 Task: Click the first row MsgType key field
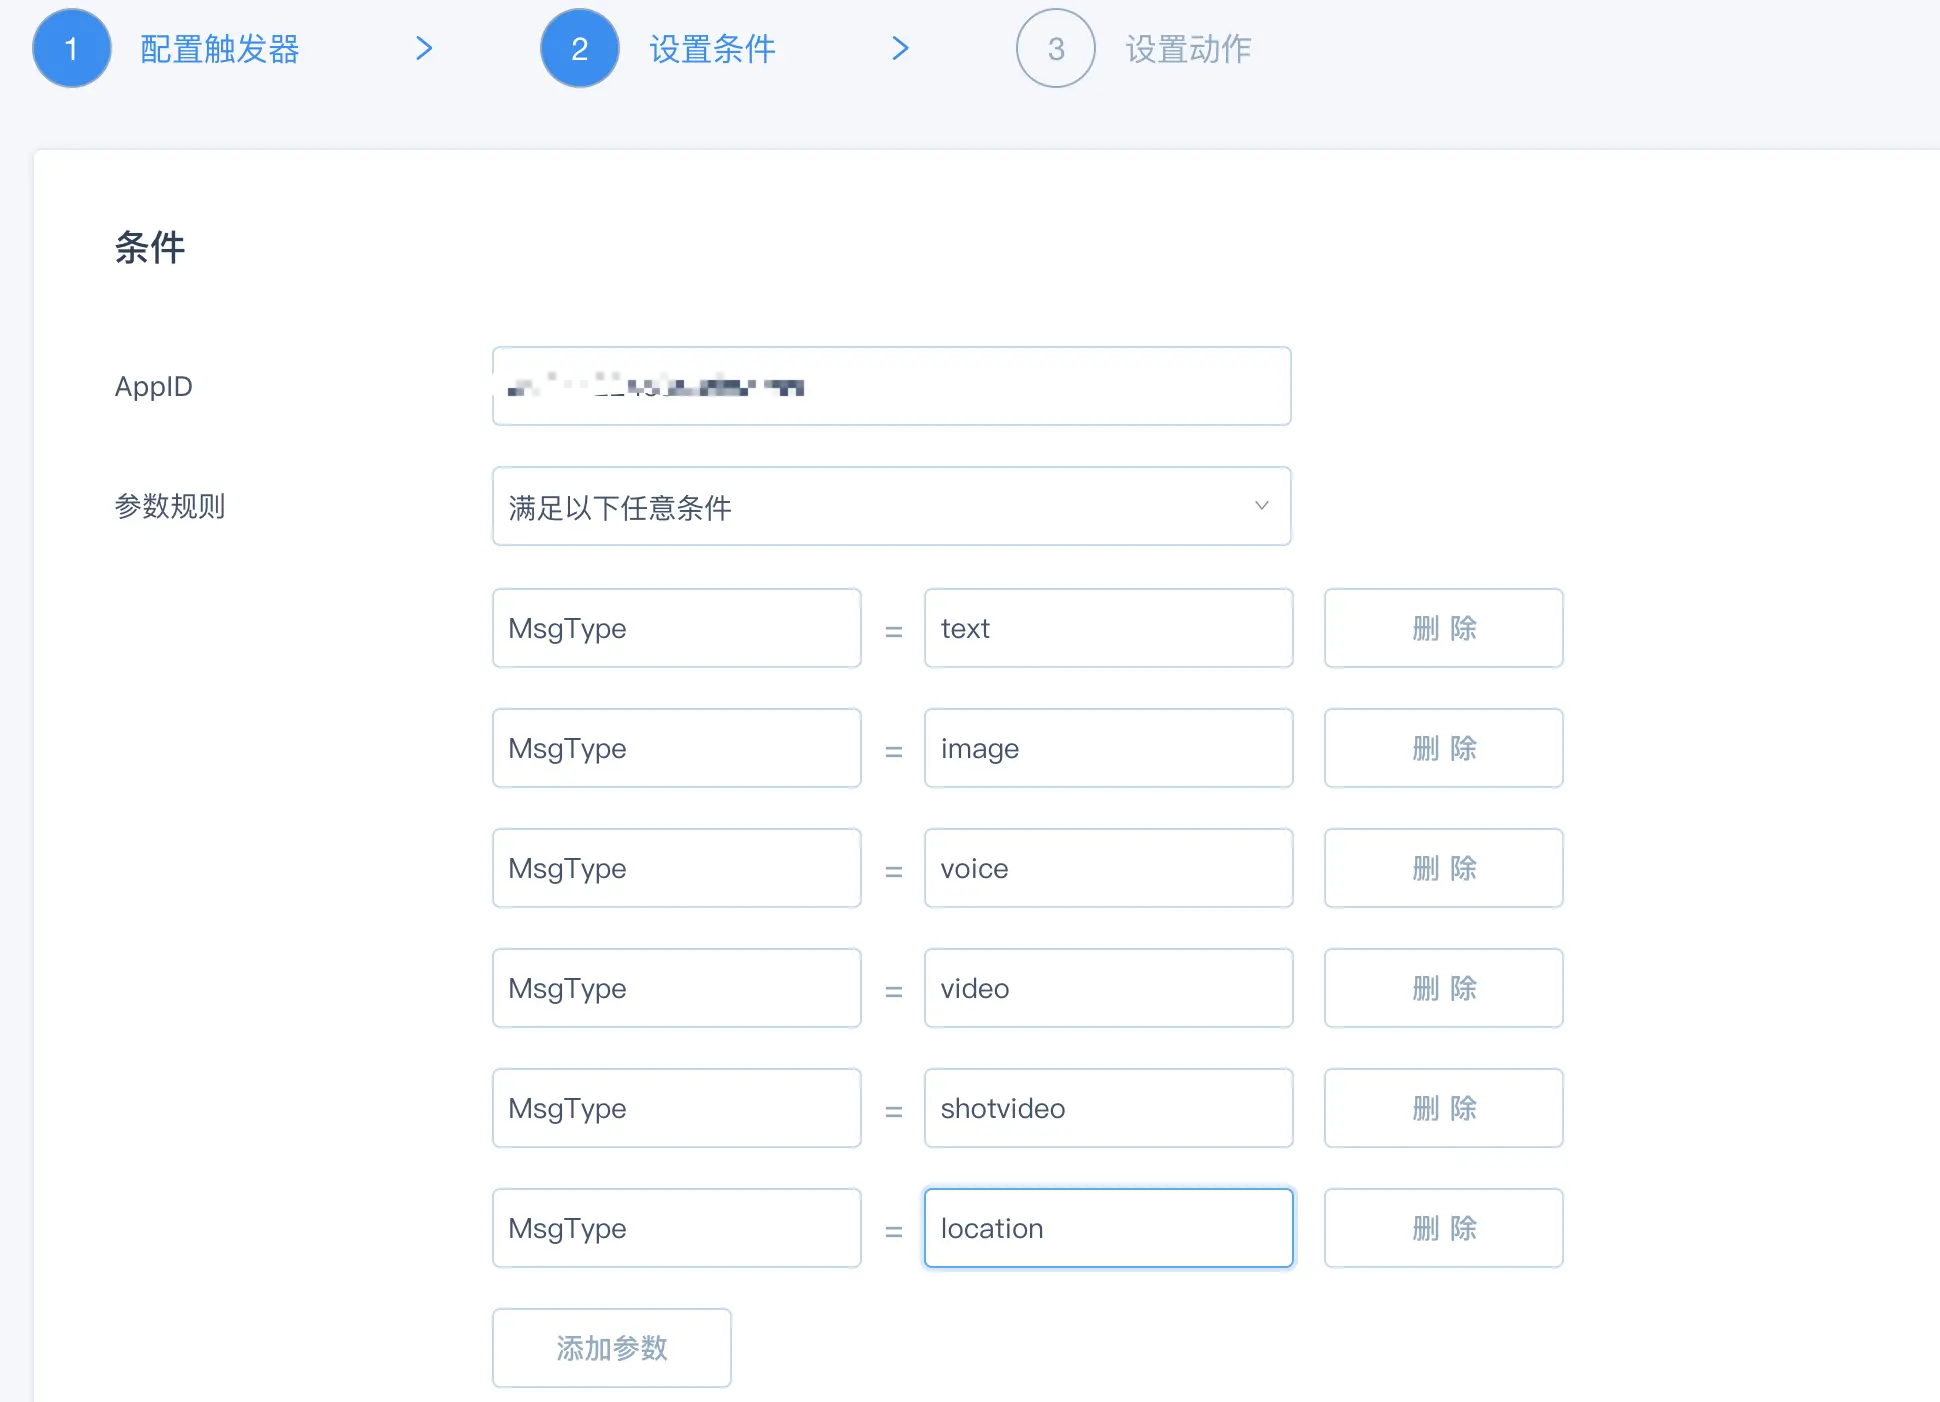(676, 628)
